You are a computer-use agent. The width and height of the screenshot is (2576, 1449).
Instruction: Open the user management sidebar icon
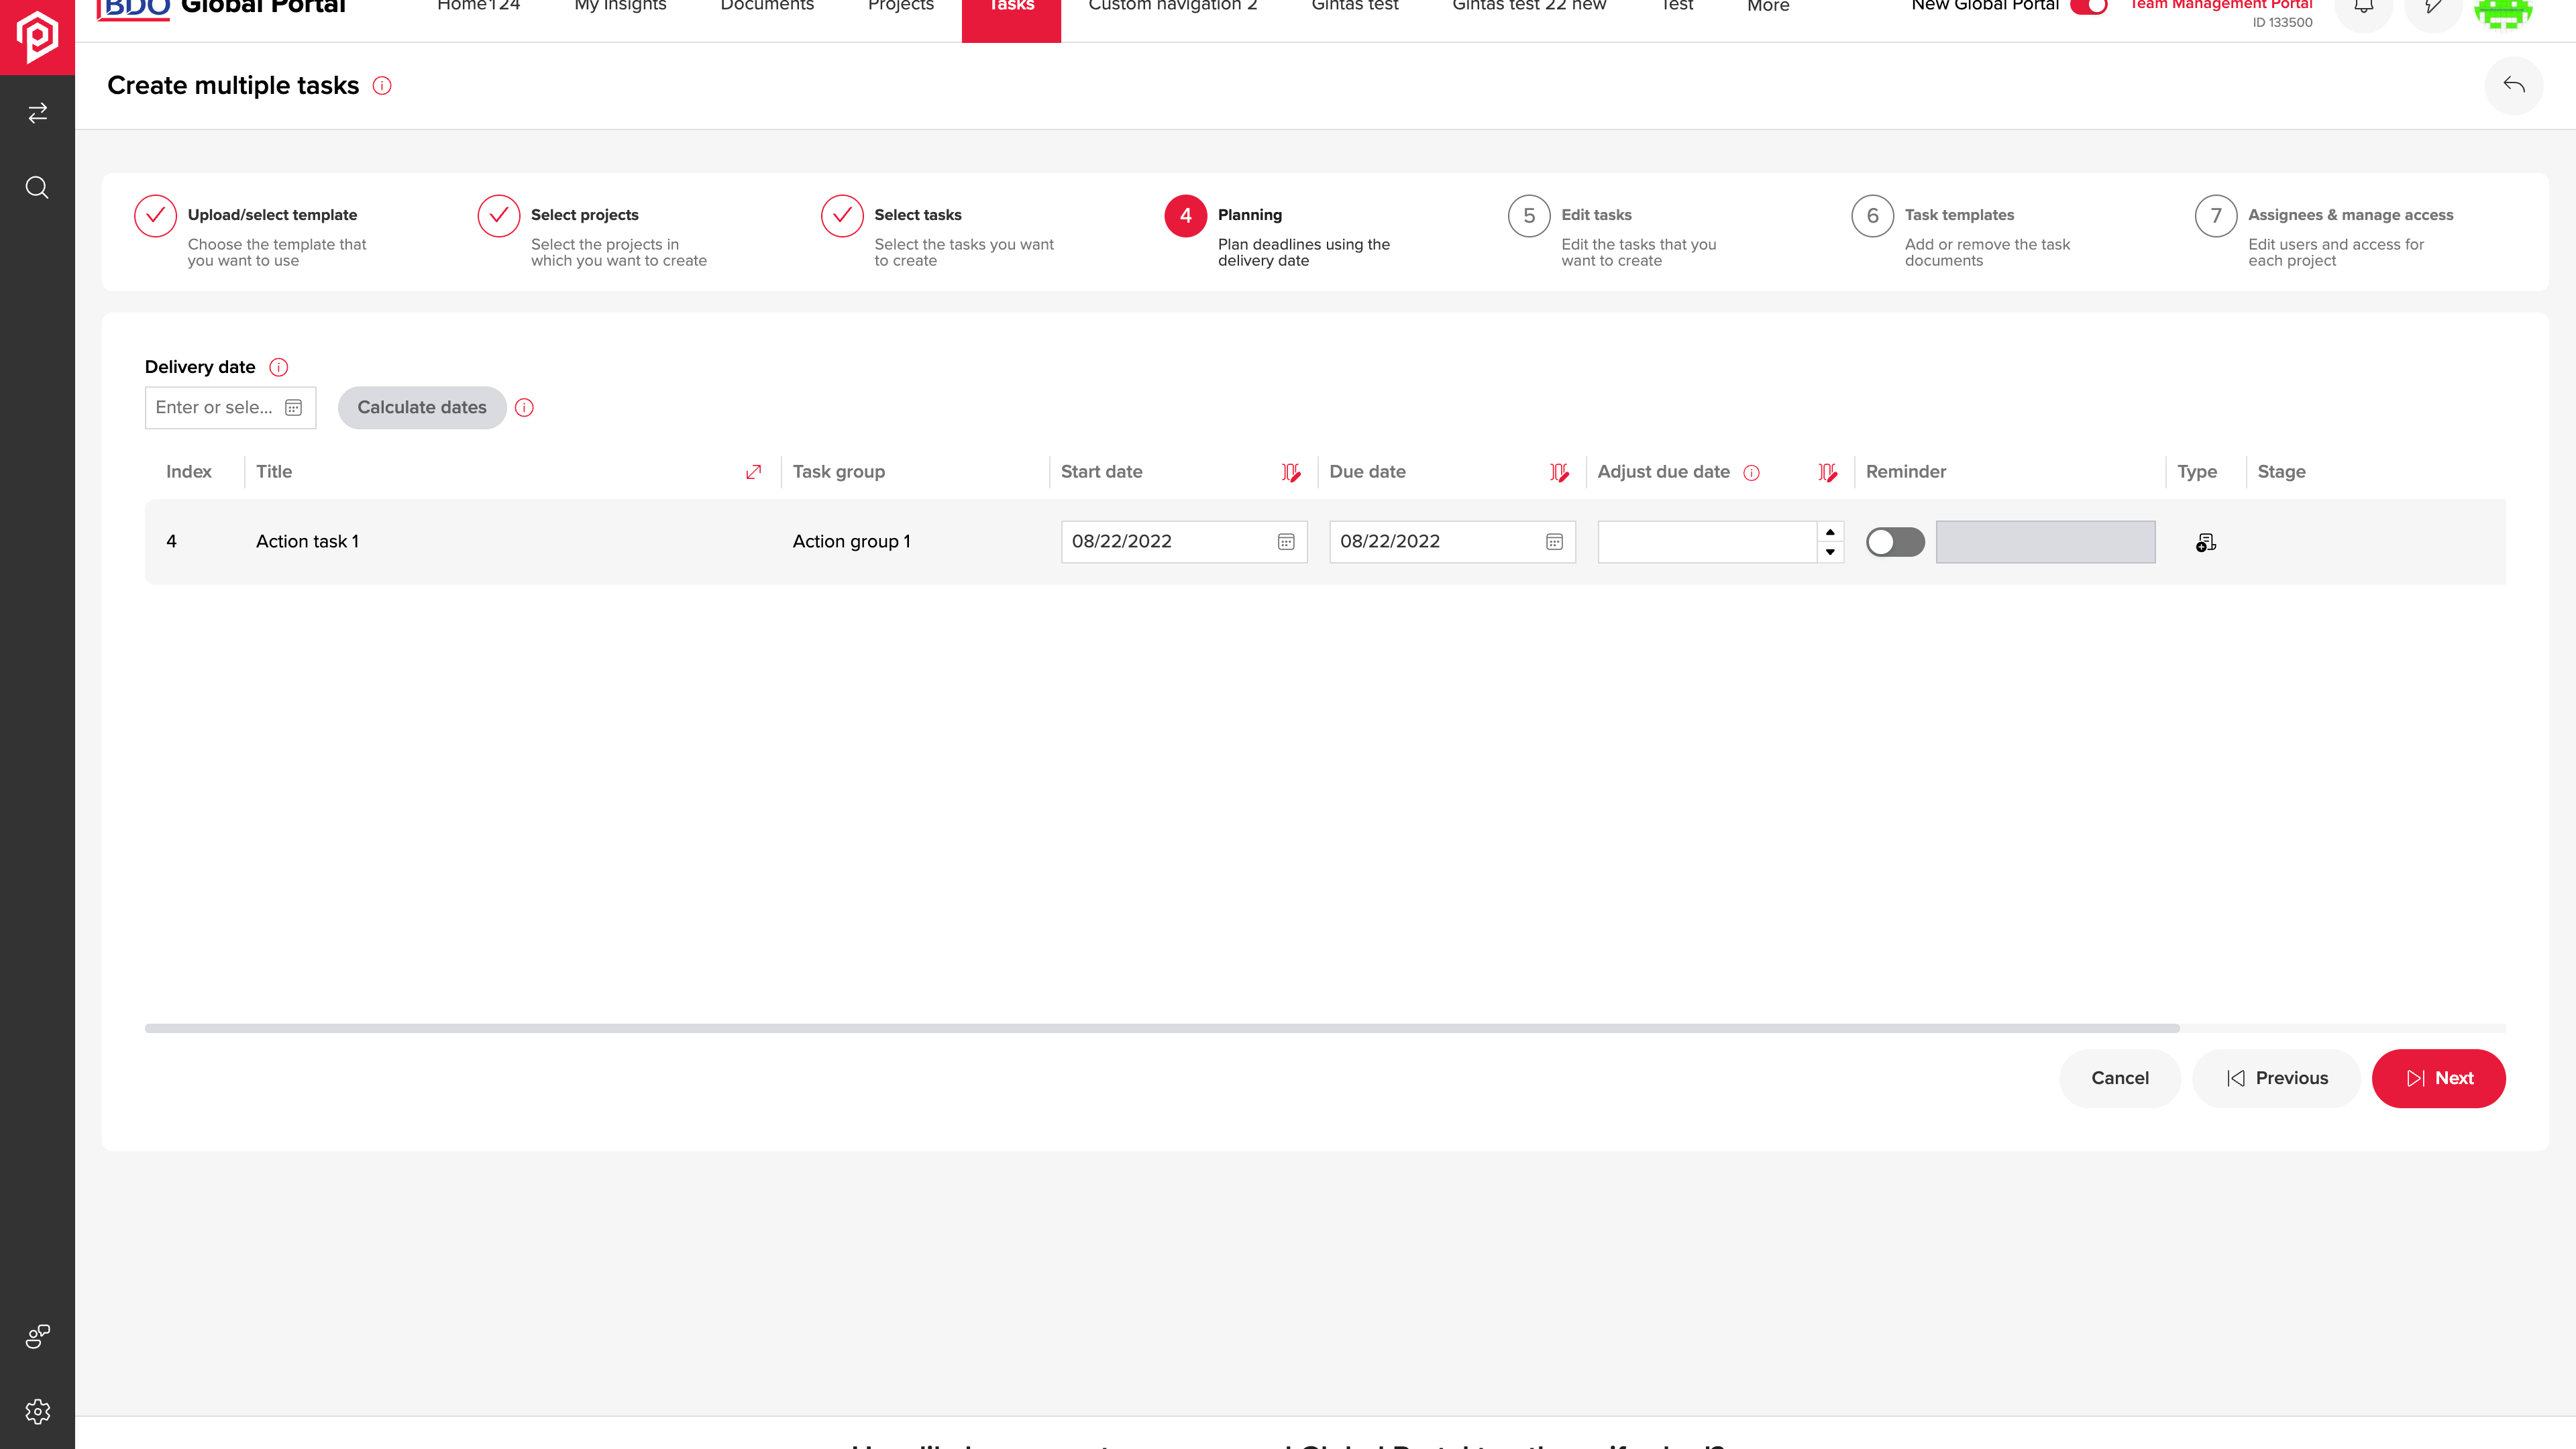[x=37, y=1336]
